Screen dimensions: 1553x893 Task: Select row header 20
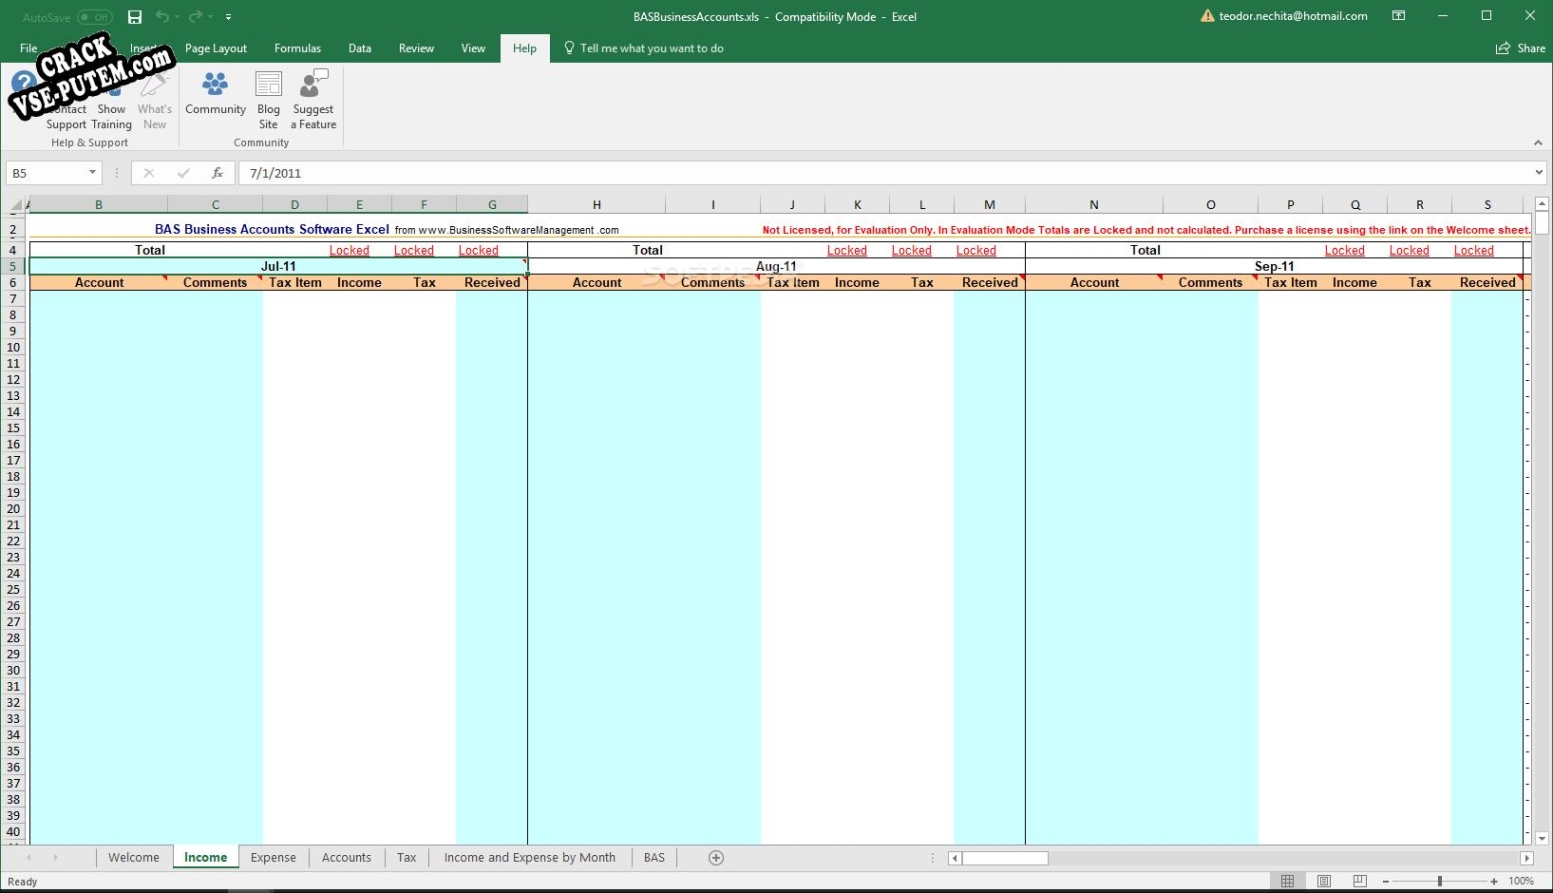pos(13,509)
